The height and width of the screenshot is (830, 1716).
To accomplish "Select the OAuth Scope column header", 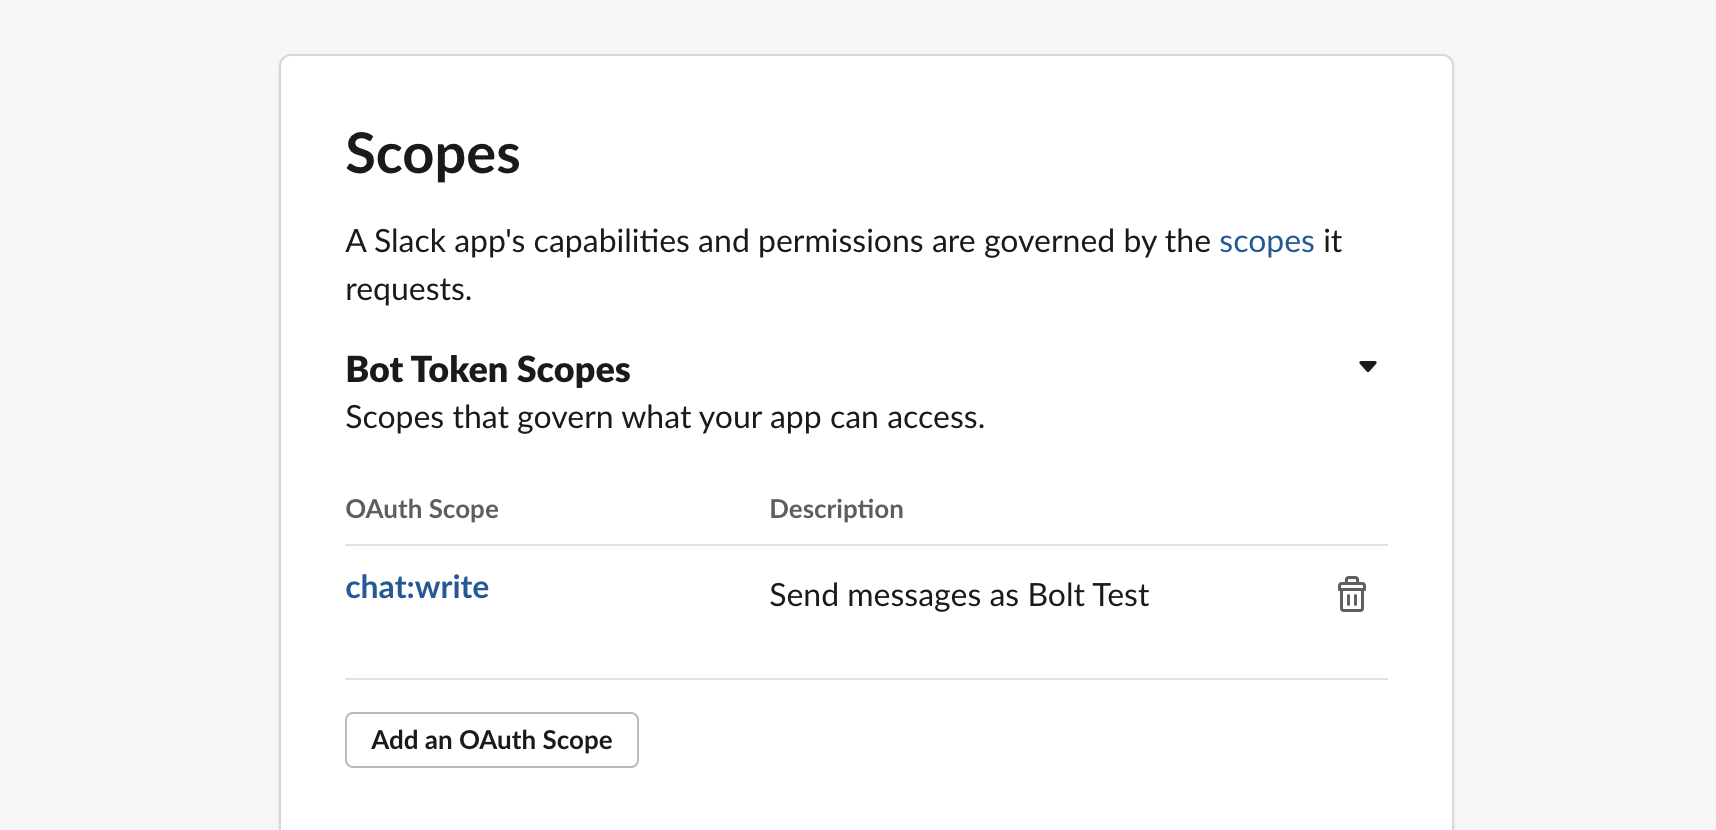I will coord(421,509).
